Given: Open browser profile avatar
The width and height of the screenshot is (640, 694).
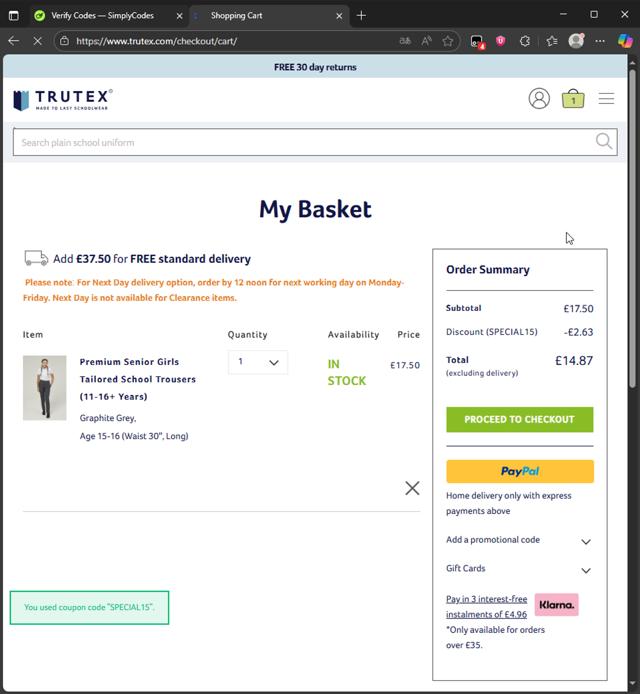Looking at the screenshot, I should click(x=576, y=41).
